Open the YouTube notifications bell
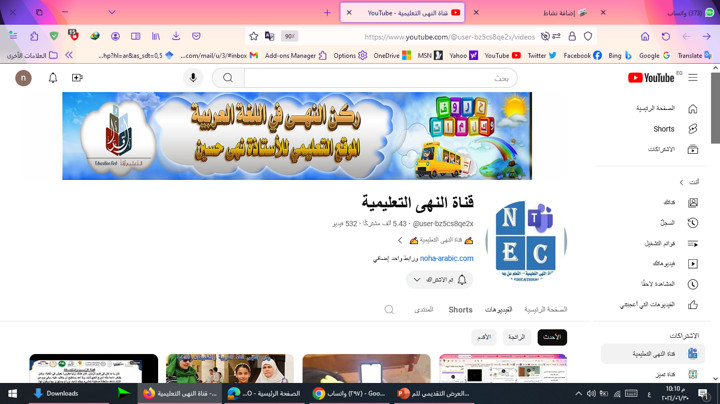Image resolution: width=720 pixels, height=404 pixels. point(53,78)
